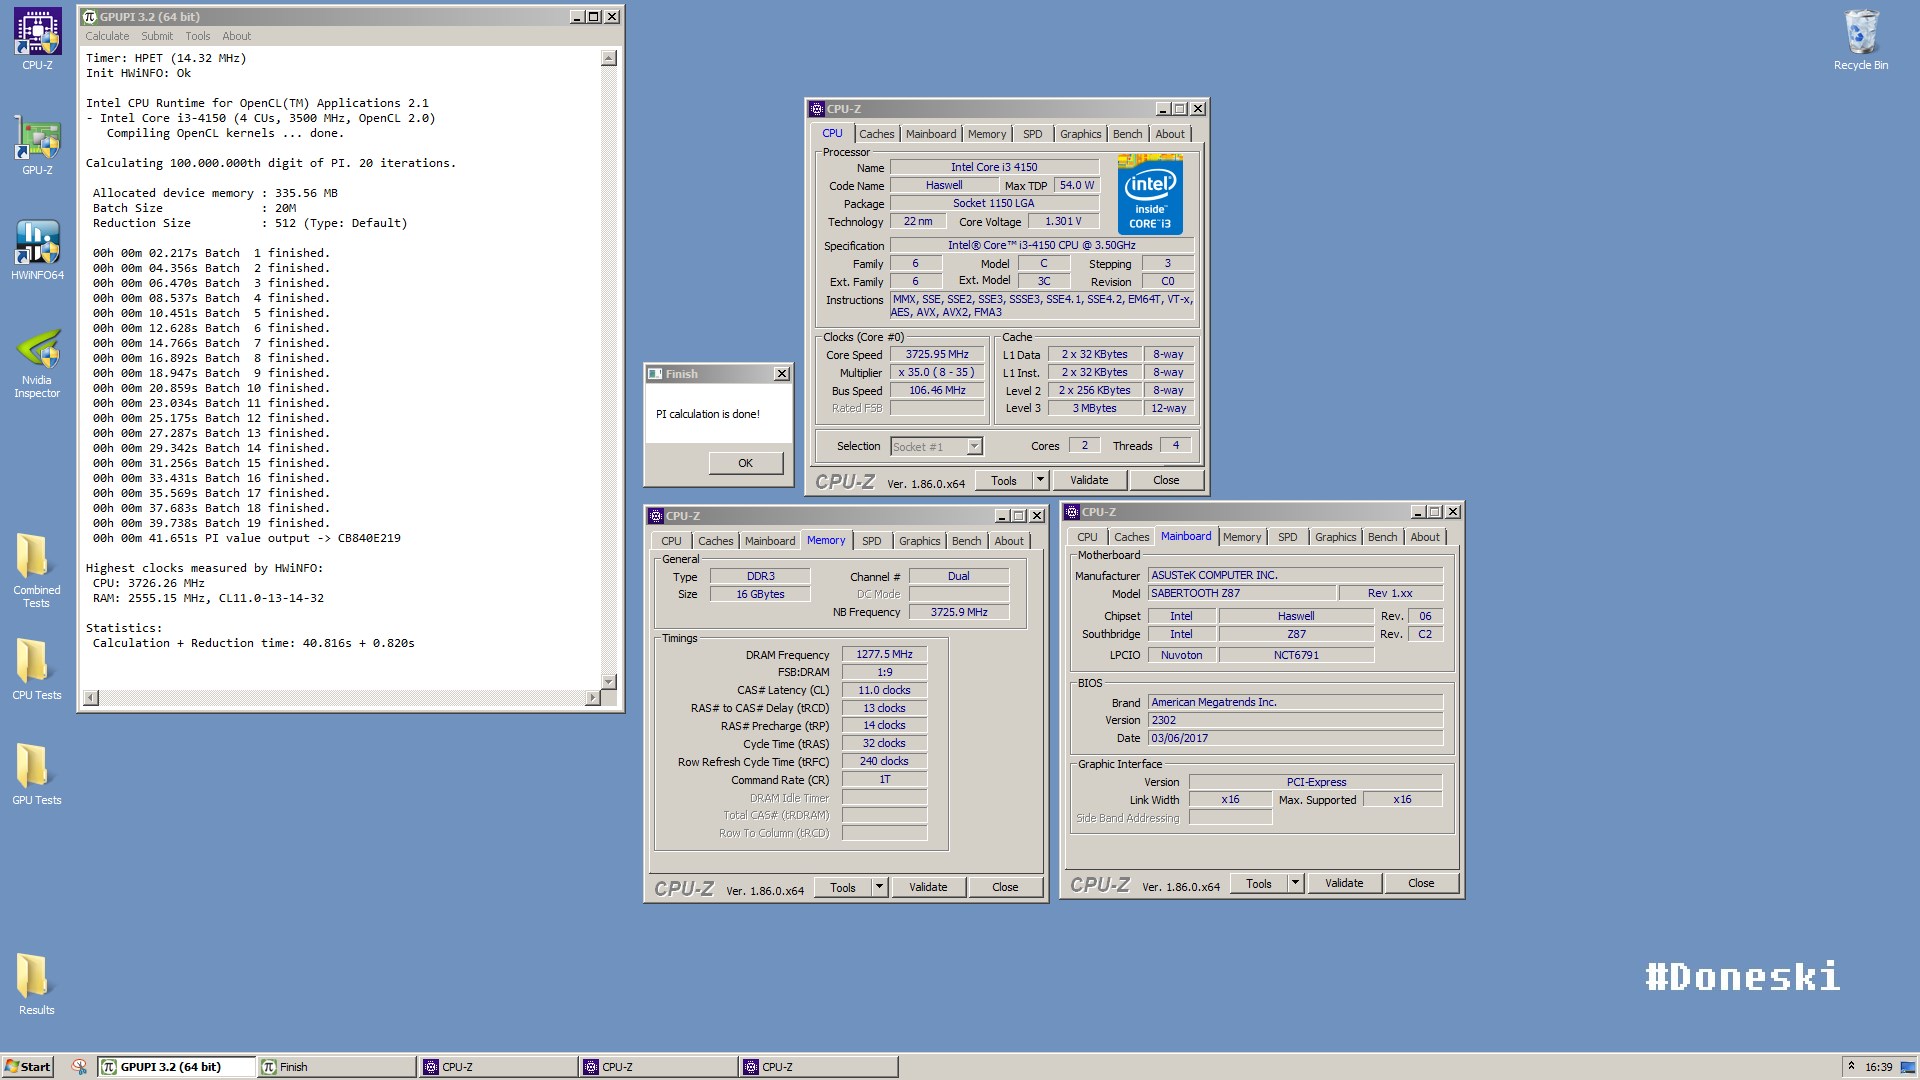Click the show desktop tray icon
1920x1080 pixels.
coord(1908,1067)
